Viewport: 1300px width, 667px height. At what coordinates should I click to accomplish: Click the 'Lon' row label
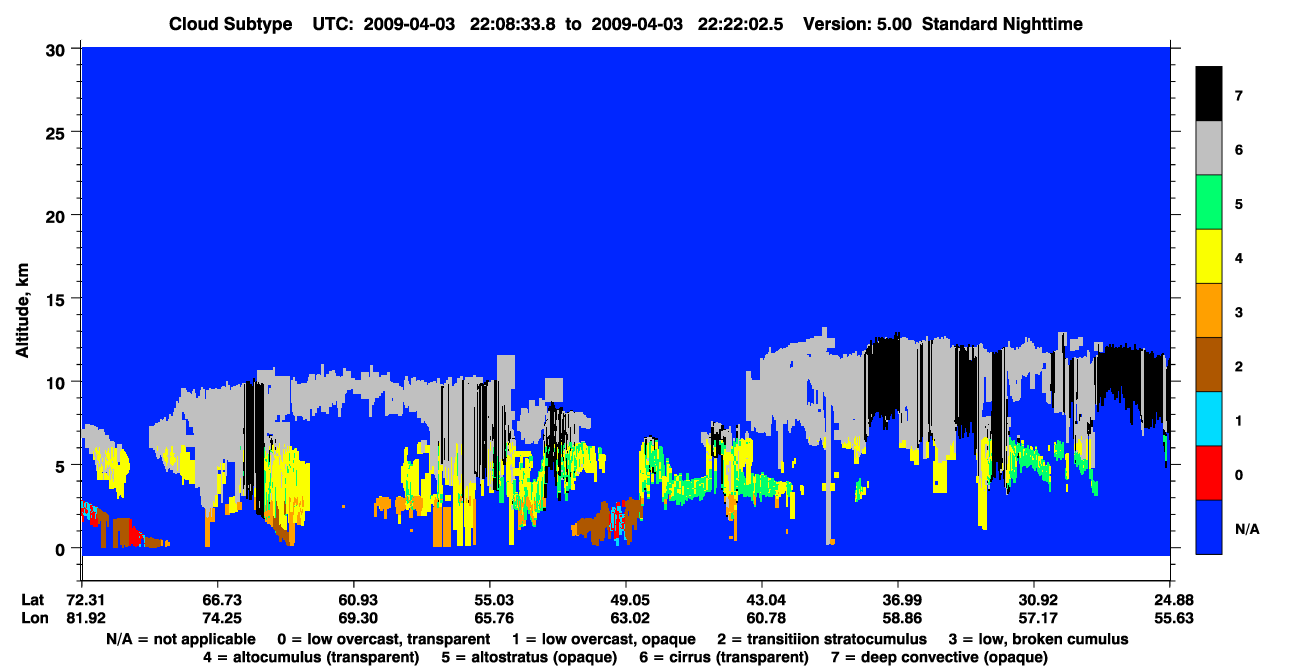click(x=33, y=618)
